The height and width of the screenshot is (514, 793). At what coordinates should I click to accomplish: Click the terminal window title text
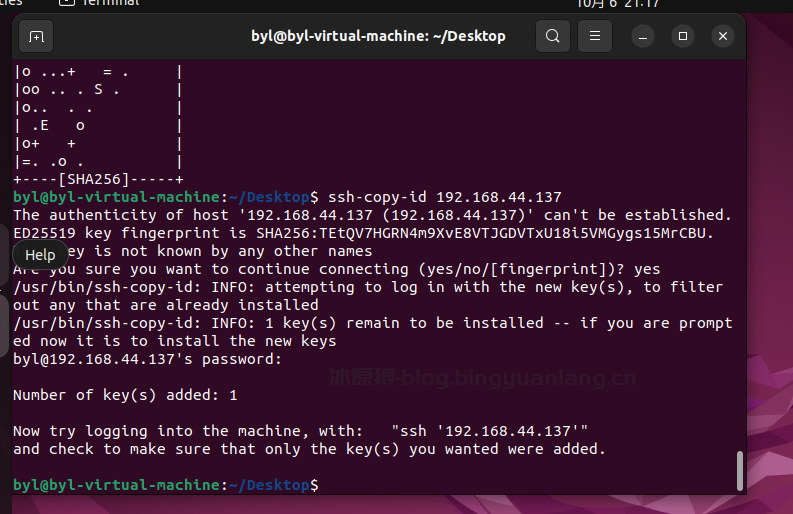pos(378,37)
